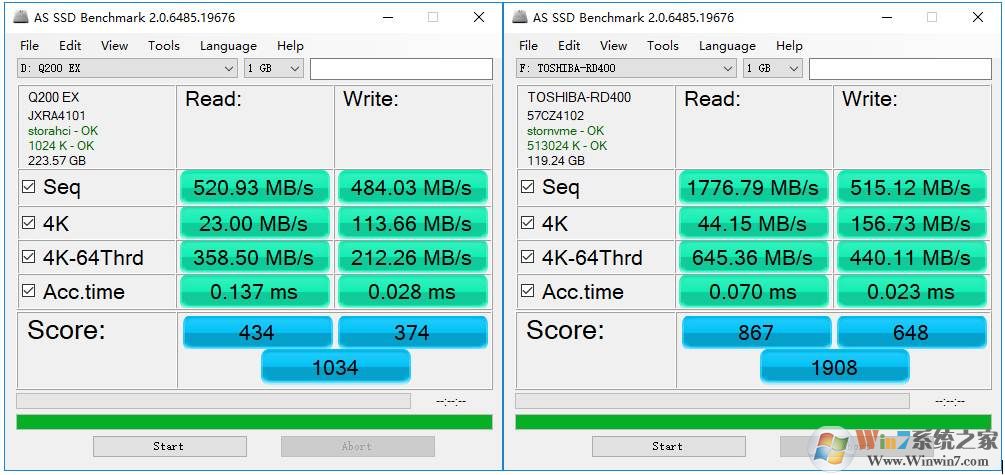Click the green progress bar in TOSHIBA-RD400 window
Image resolution: width=1005 pixels, height=475 pixels.
pos(753,422)
